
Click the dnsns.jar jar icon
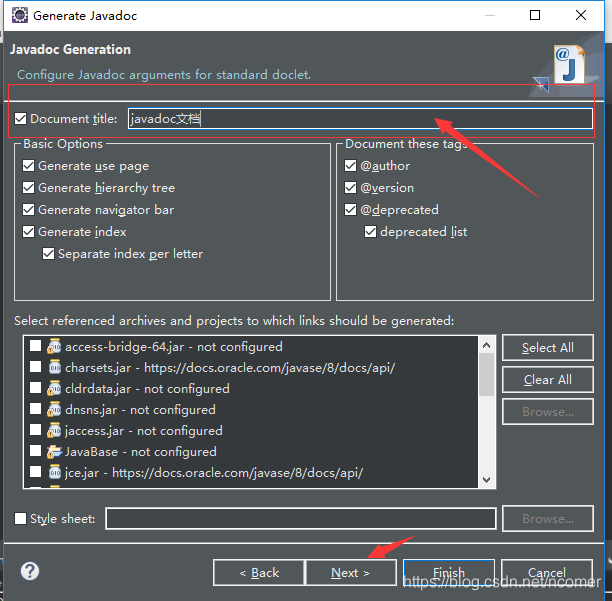click(x=54, y=410)
